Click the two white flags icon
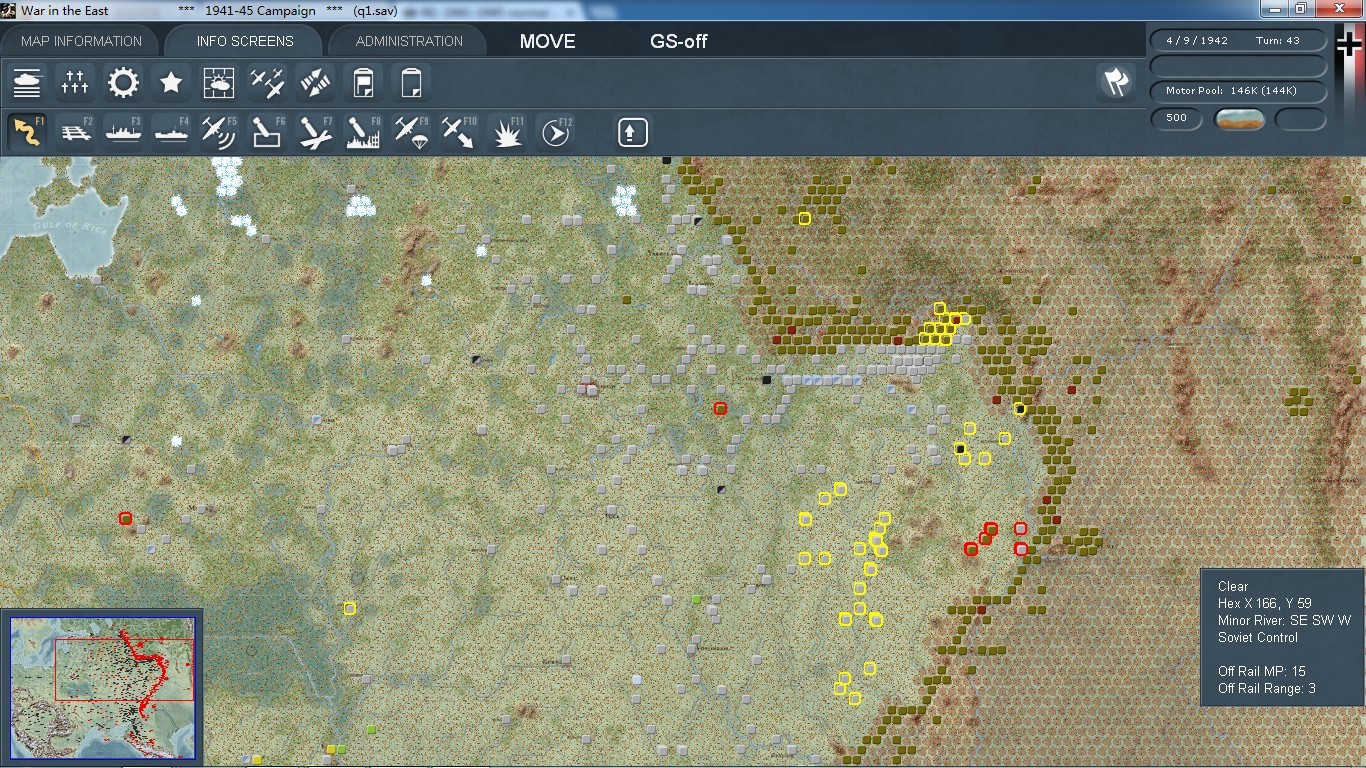This screenshot has width=1366, height=768. [1117, 83]
